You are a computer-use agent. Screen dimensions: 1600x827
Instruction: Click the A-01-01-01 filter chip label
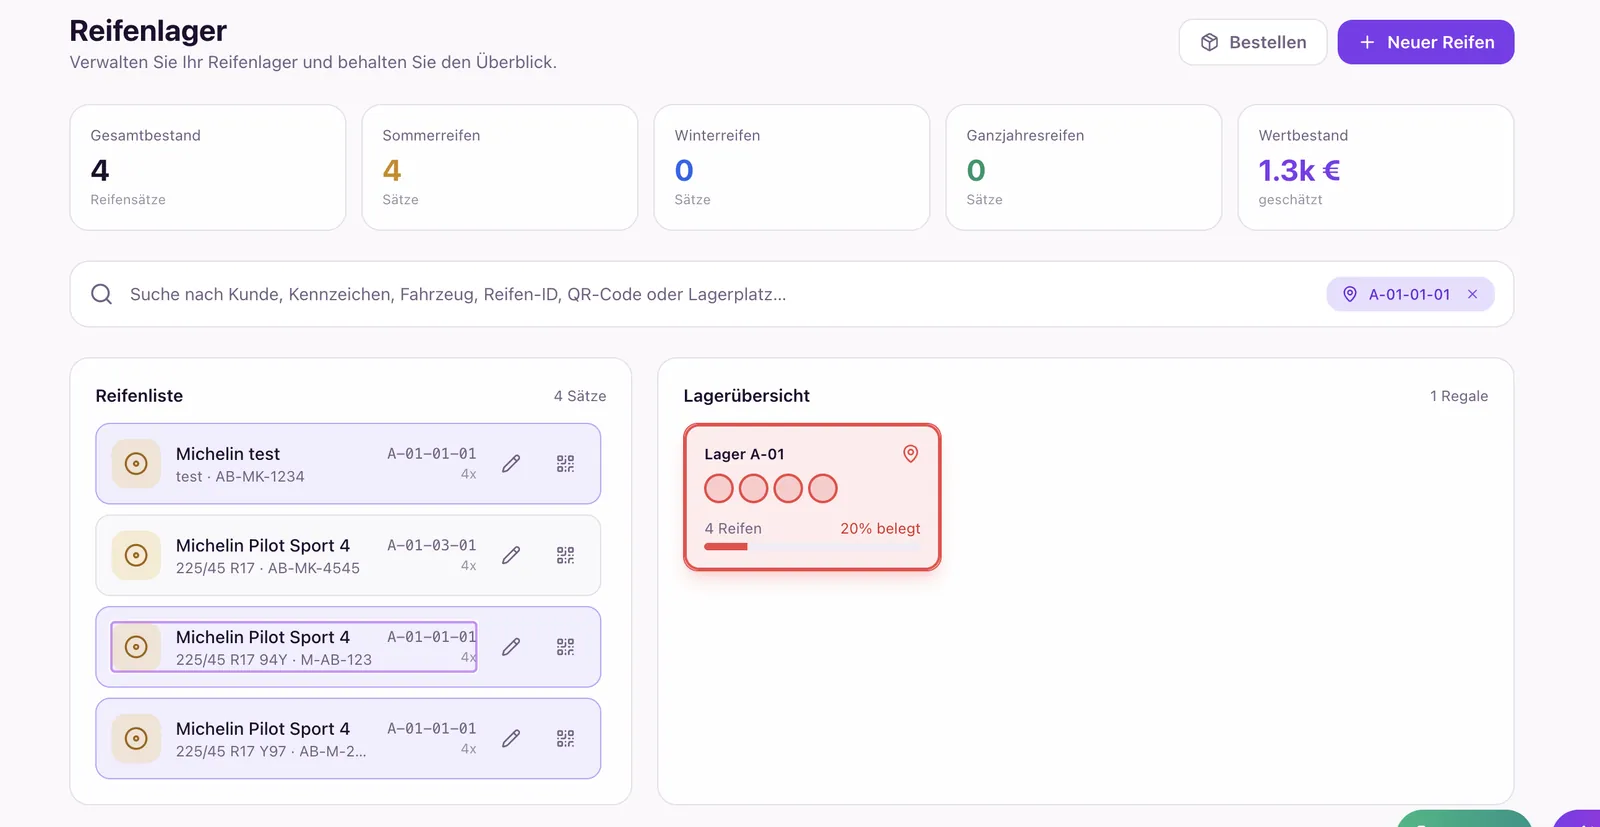tap(1409, 294)
